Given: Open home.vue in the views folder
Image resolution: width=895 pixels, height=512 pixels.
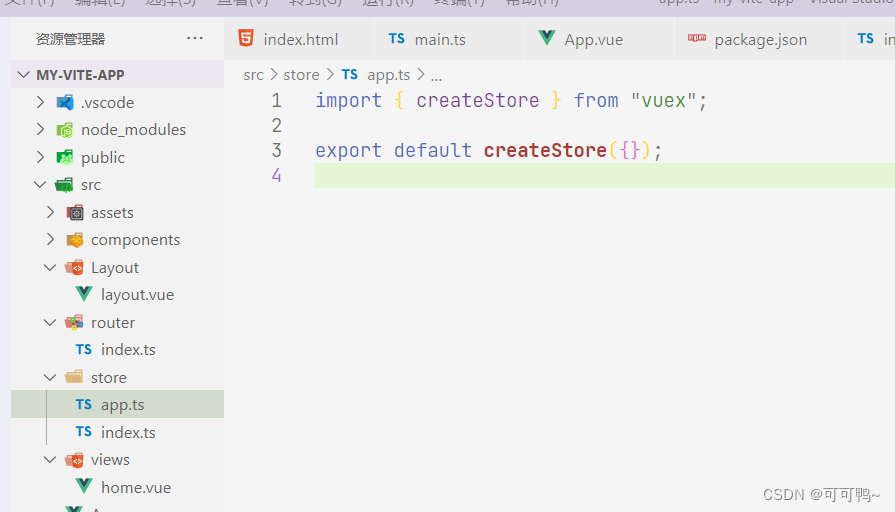Looking at the screenshot, I should click(x=136, y=487).
